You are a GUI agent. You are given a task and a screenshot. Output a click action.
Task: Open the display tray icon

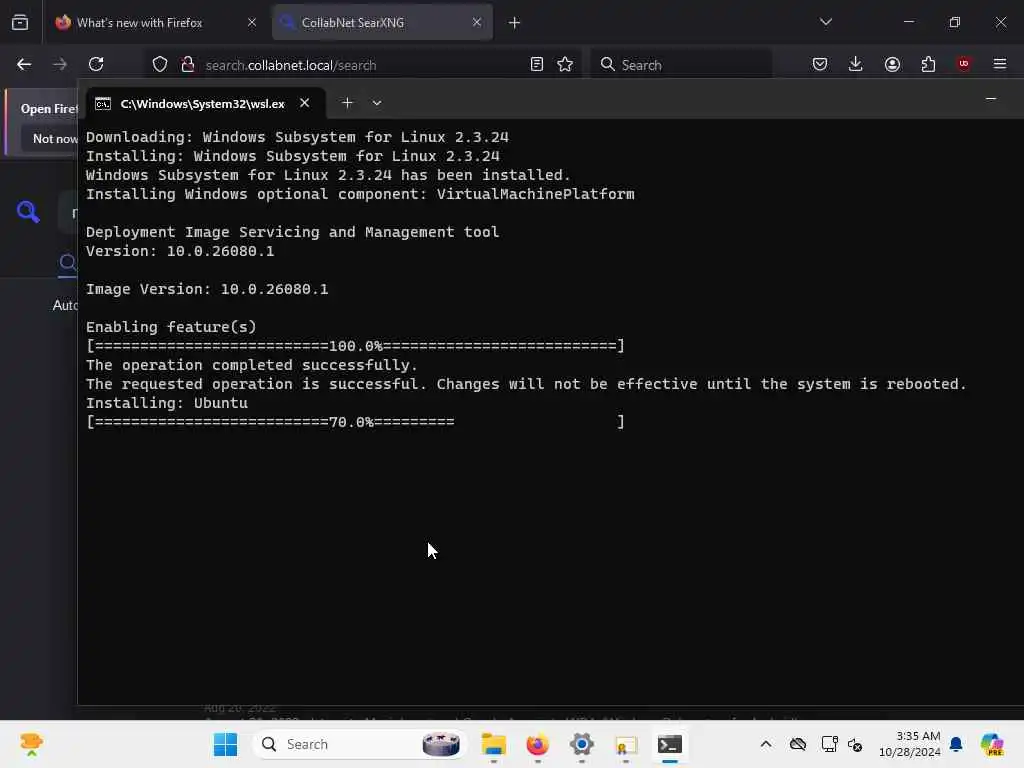pos(829,744)
